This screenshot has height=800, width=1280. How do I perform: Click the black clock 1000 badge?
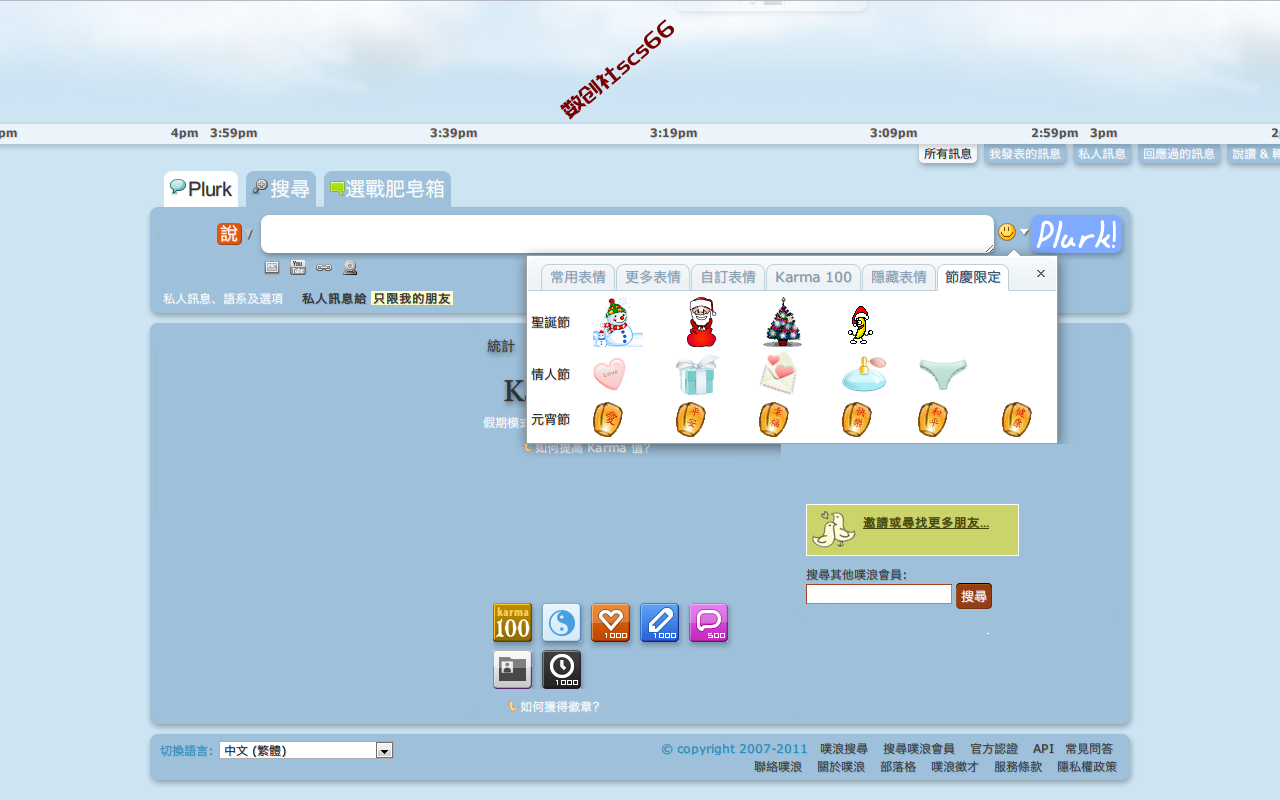click(562, 670)
